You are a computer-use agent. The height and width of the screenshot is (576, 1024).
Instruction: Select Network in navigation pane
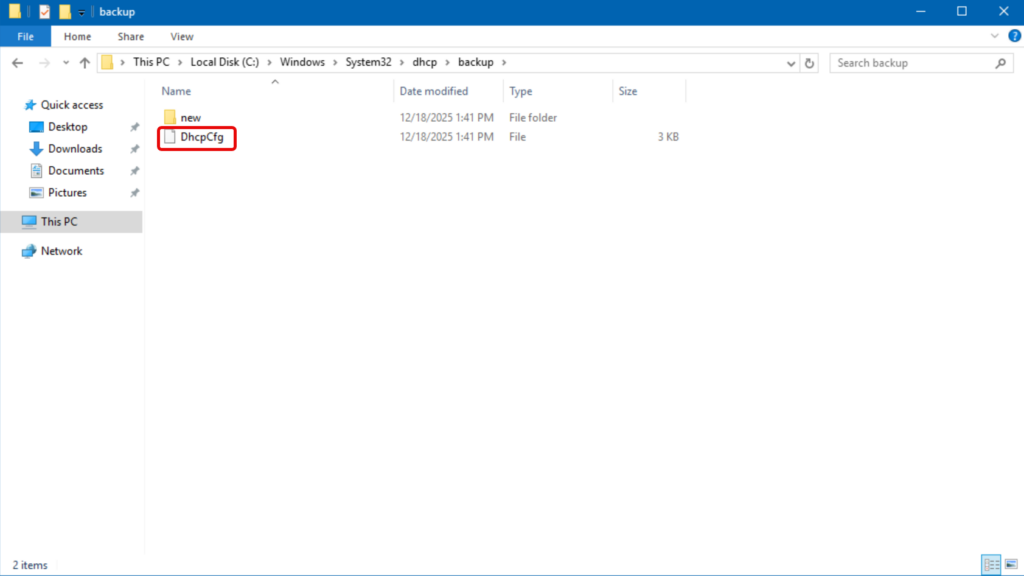[61, 251]
